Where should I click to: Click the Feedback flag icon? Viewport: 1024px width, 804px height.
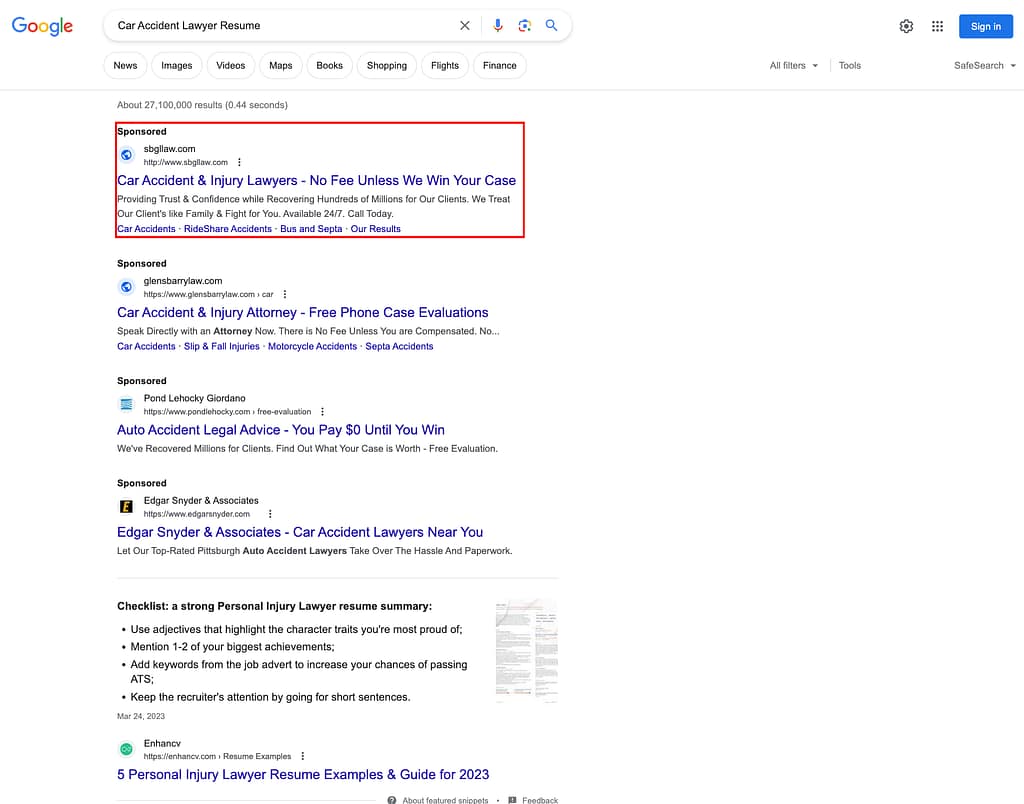tap(513, 800)
